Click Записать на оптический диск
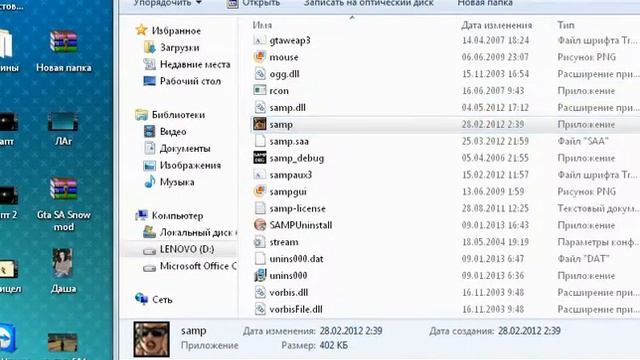The width and height of the screenshot is (640, 360). pos(368,3)
